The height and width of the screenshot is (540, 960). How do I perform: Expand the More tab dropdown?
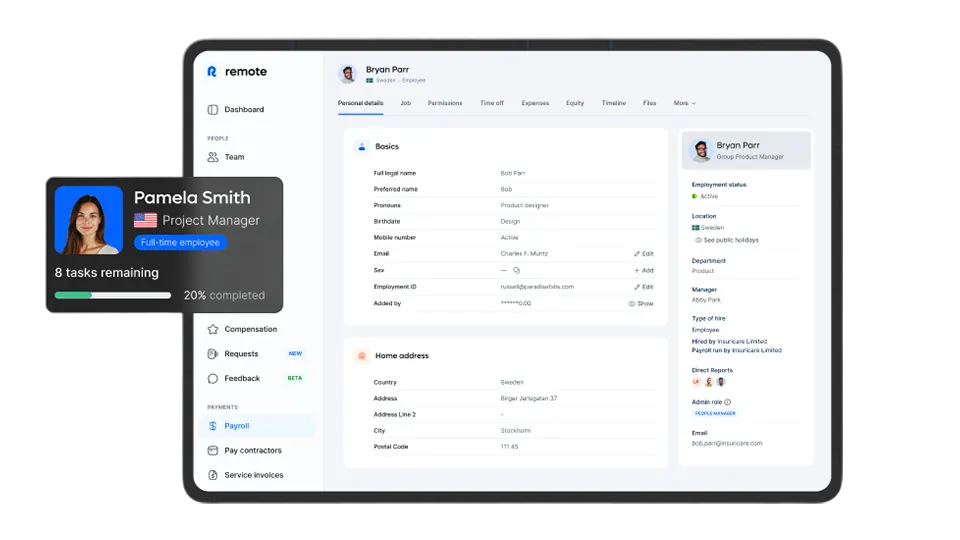684,103
